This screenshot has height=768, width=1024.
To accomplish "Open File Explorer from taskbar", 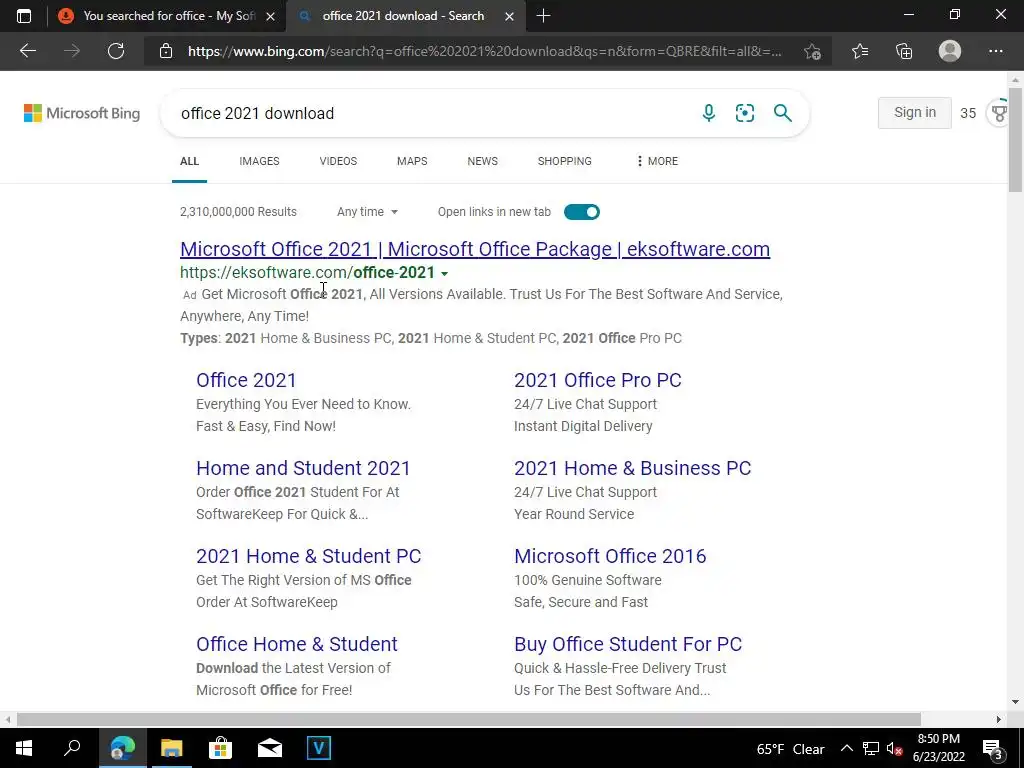I will pyautogui.click(x=172, y=748).
